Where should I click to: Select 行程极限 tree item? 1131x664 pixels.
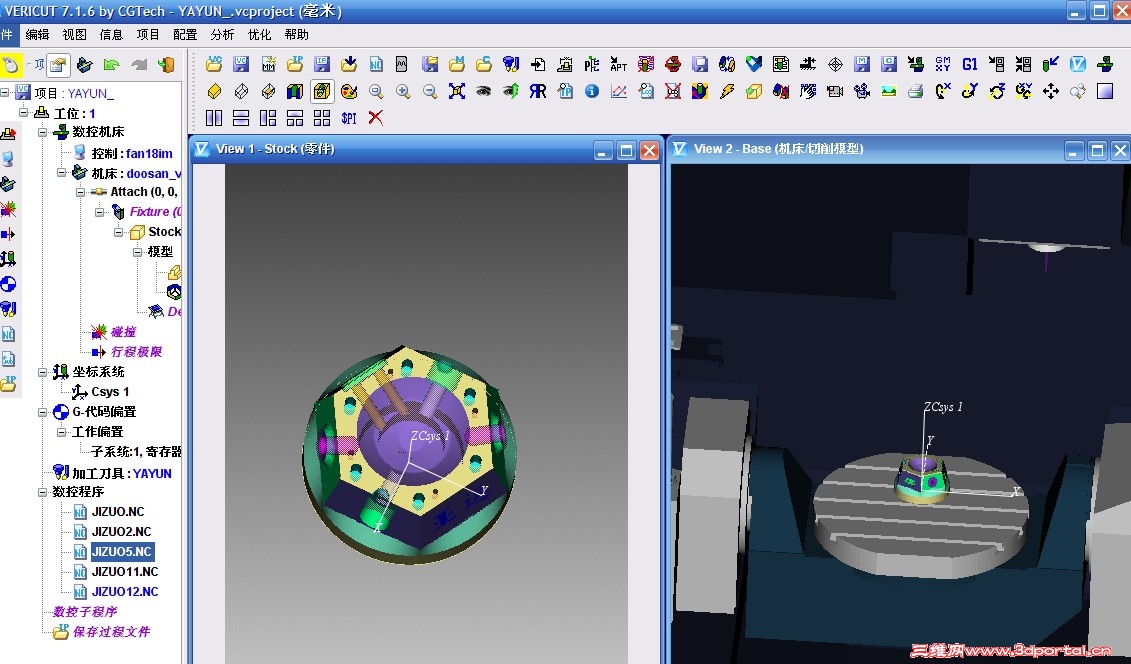click(136, 352)
